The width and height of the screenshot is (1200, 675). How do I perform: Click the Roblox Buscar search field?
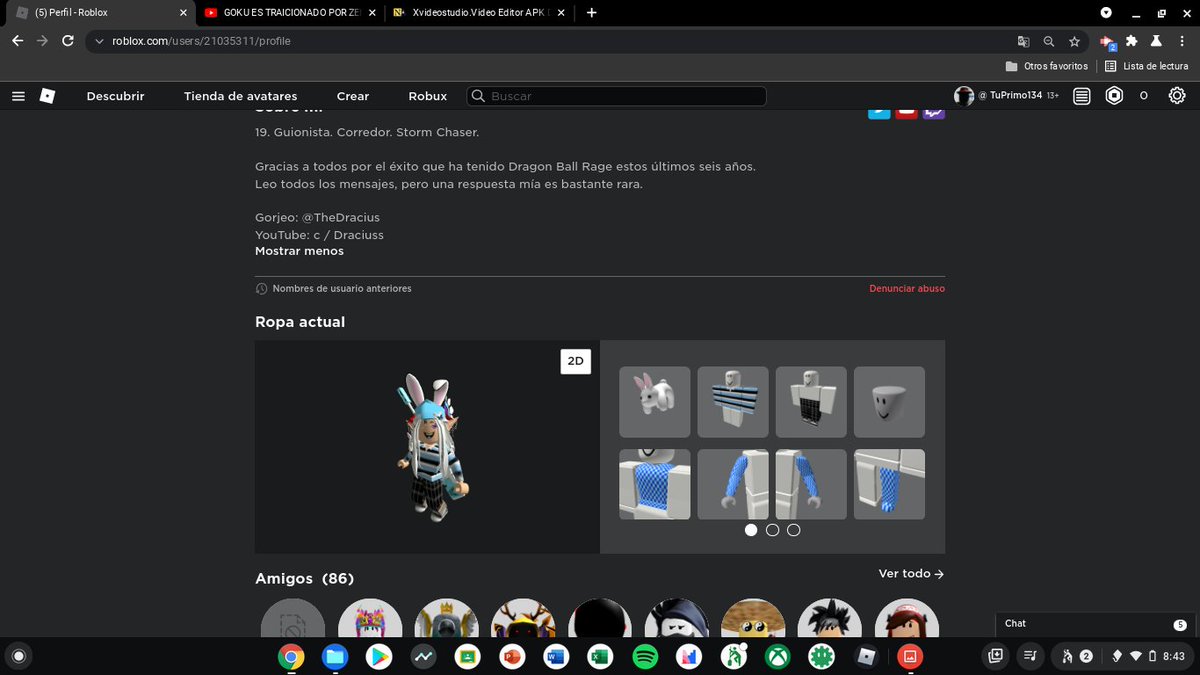tap(616, 96)
